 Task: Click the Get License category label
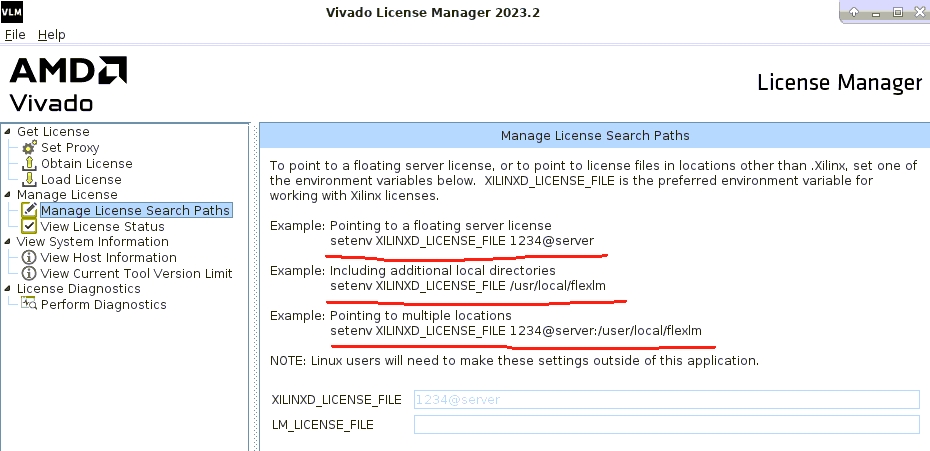(x=53, y=132)
